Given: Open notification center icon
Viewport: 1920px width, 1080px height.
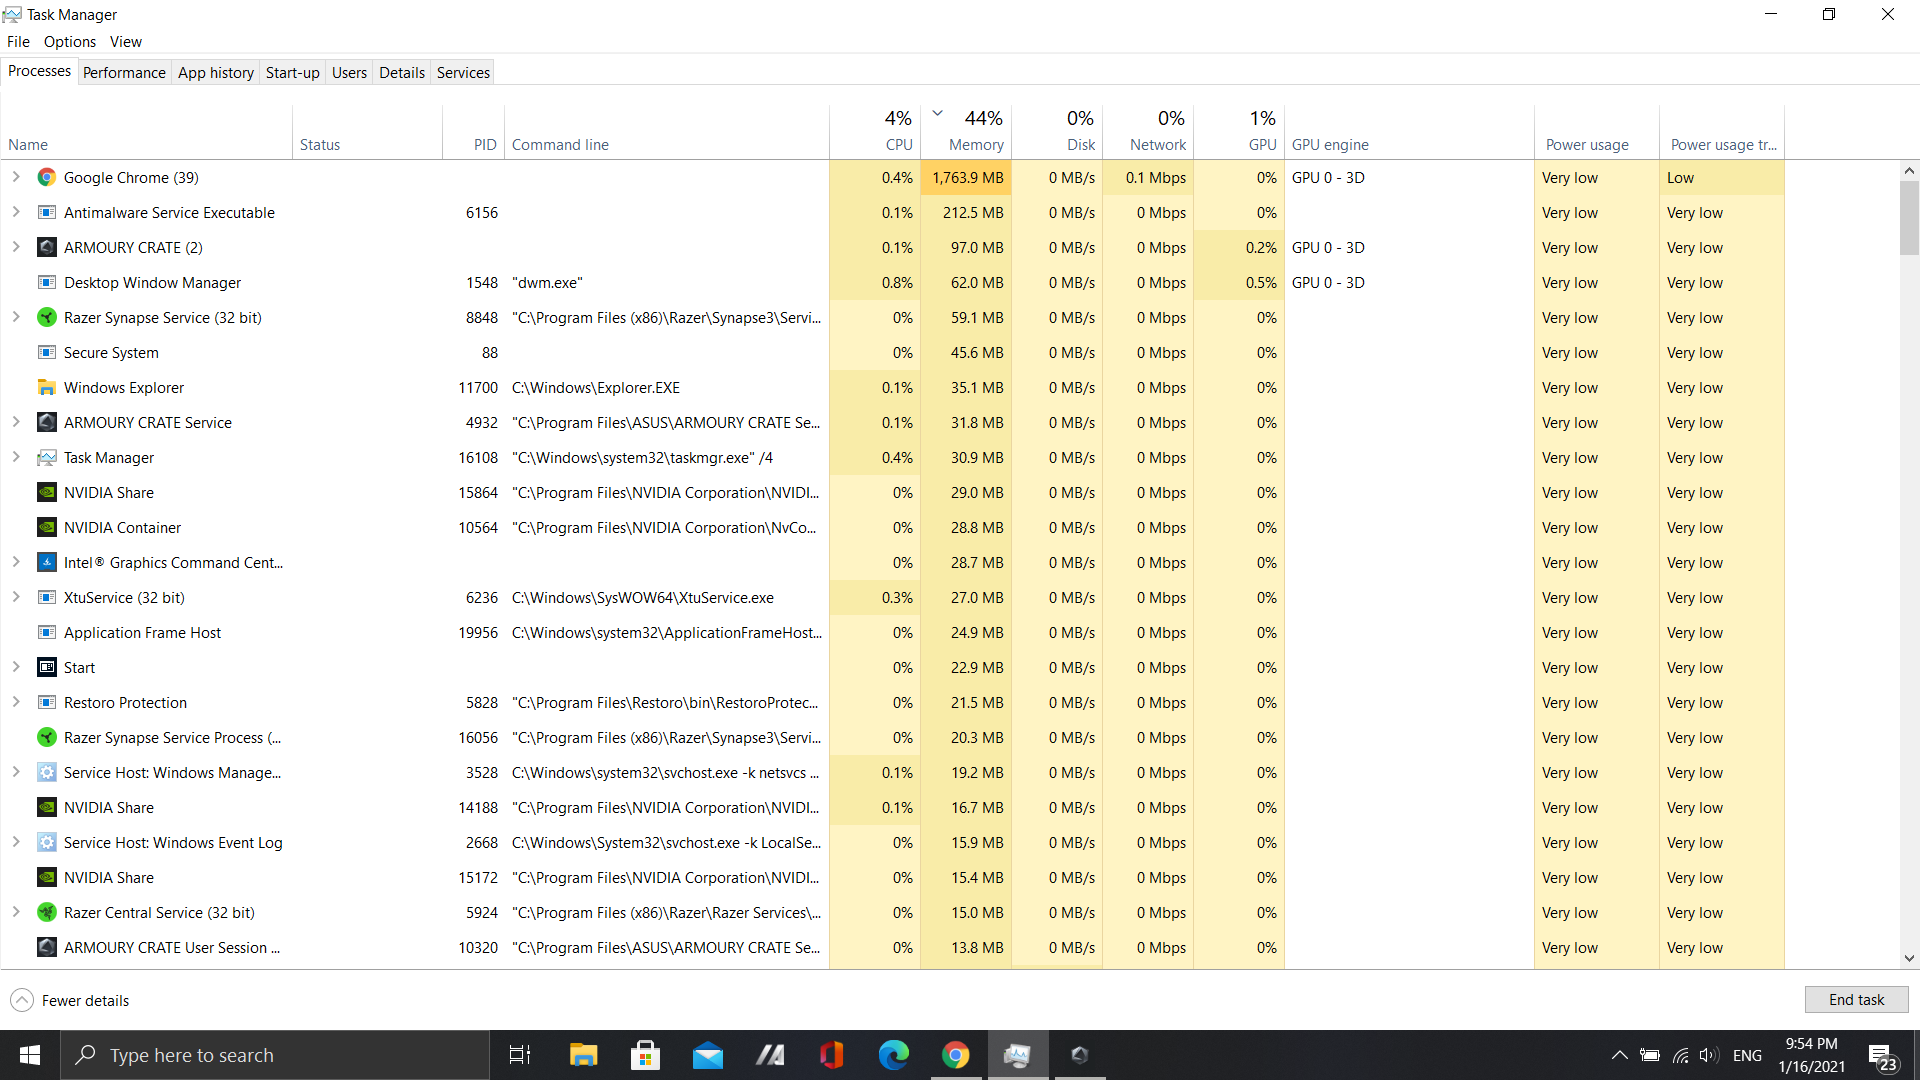Looking at the screenshot, I should pos(1882,1056).
